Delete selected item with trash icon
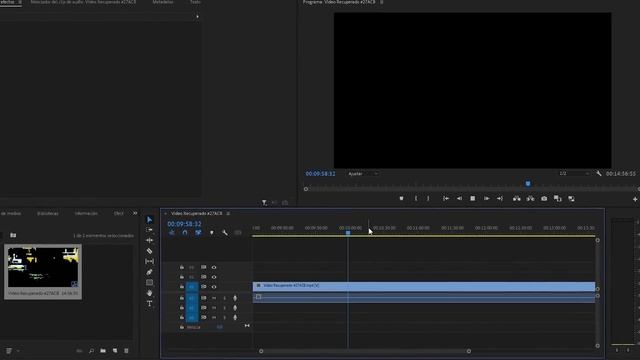Image resolution: width=640 pixels, height=360 pixels. pos(126,351)
